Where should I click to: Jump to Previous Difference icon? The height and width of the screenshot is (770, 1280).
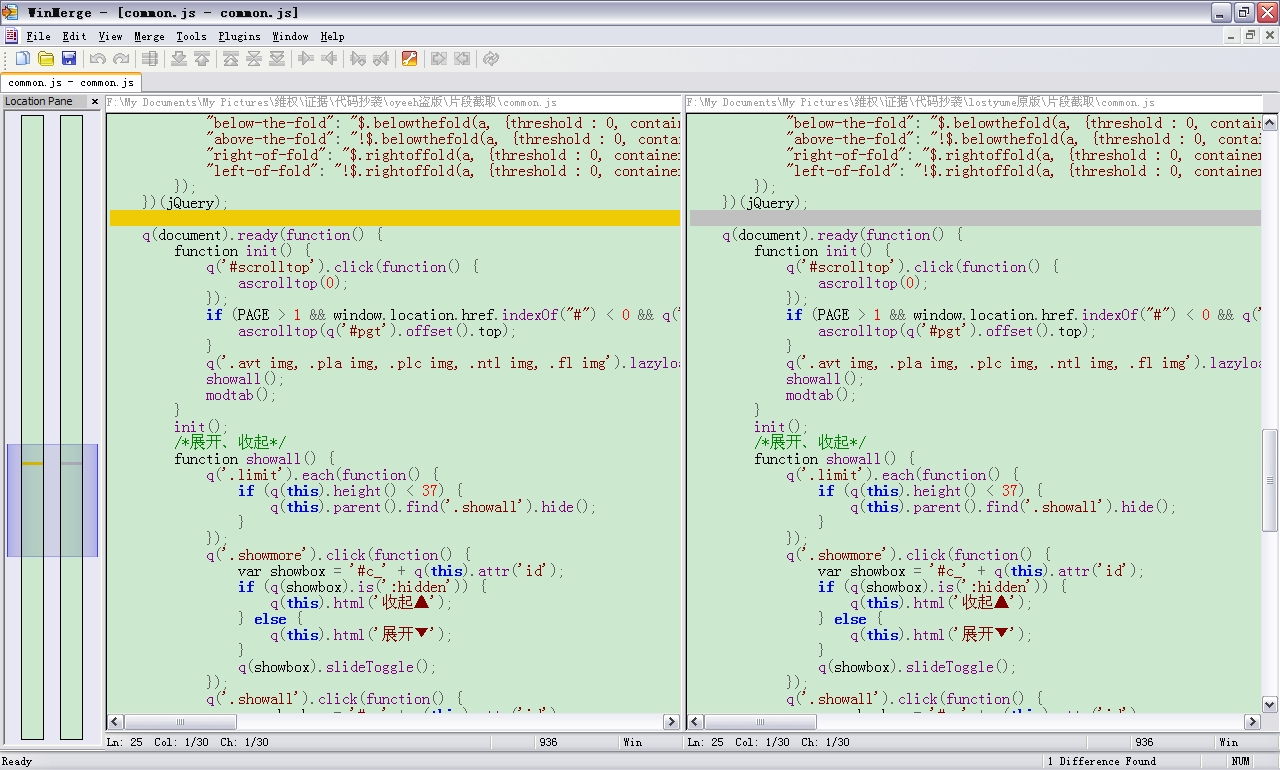coord(202,59)
